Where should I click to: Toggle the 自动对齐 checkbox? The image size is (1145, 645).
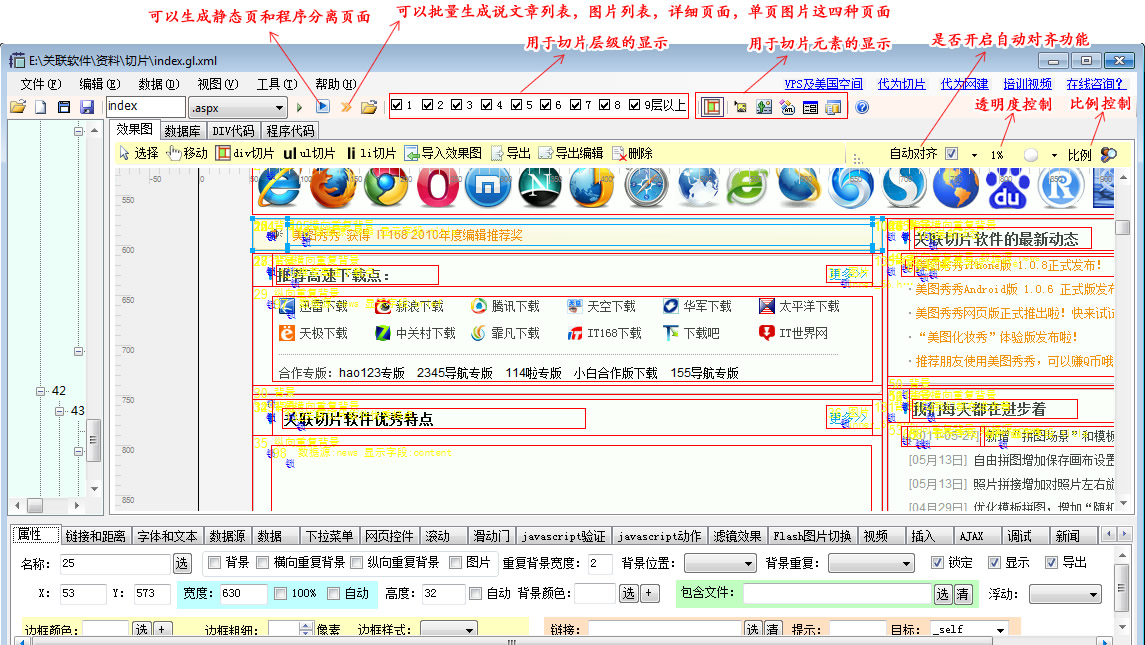pyautogui.click(x=951, y=153)
